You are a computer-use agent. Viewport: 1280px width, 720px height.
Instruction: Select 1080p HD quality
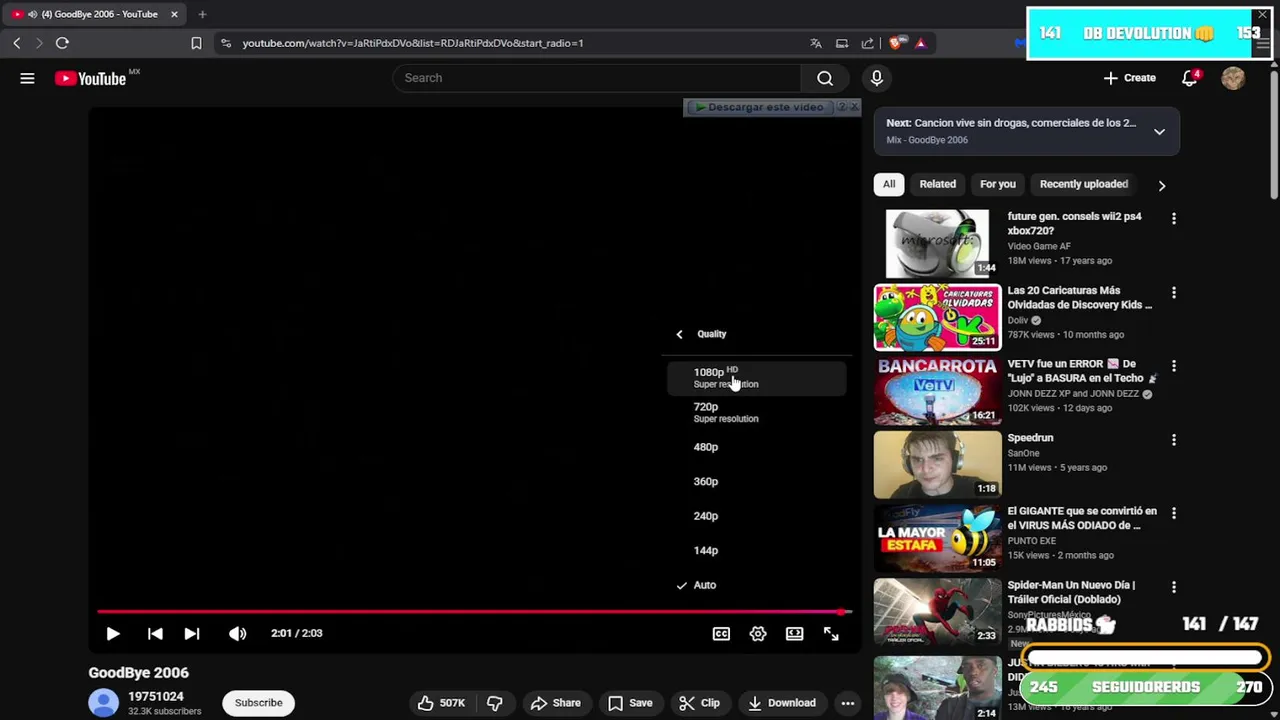(757, 378)
